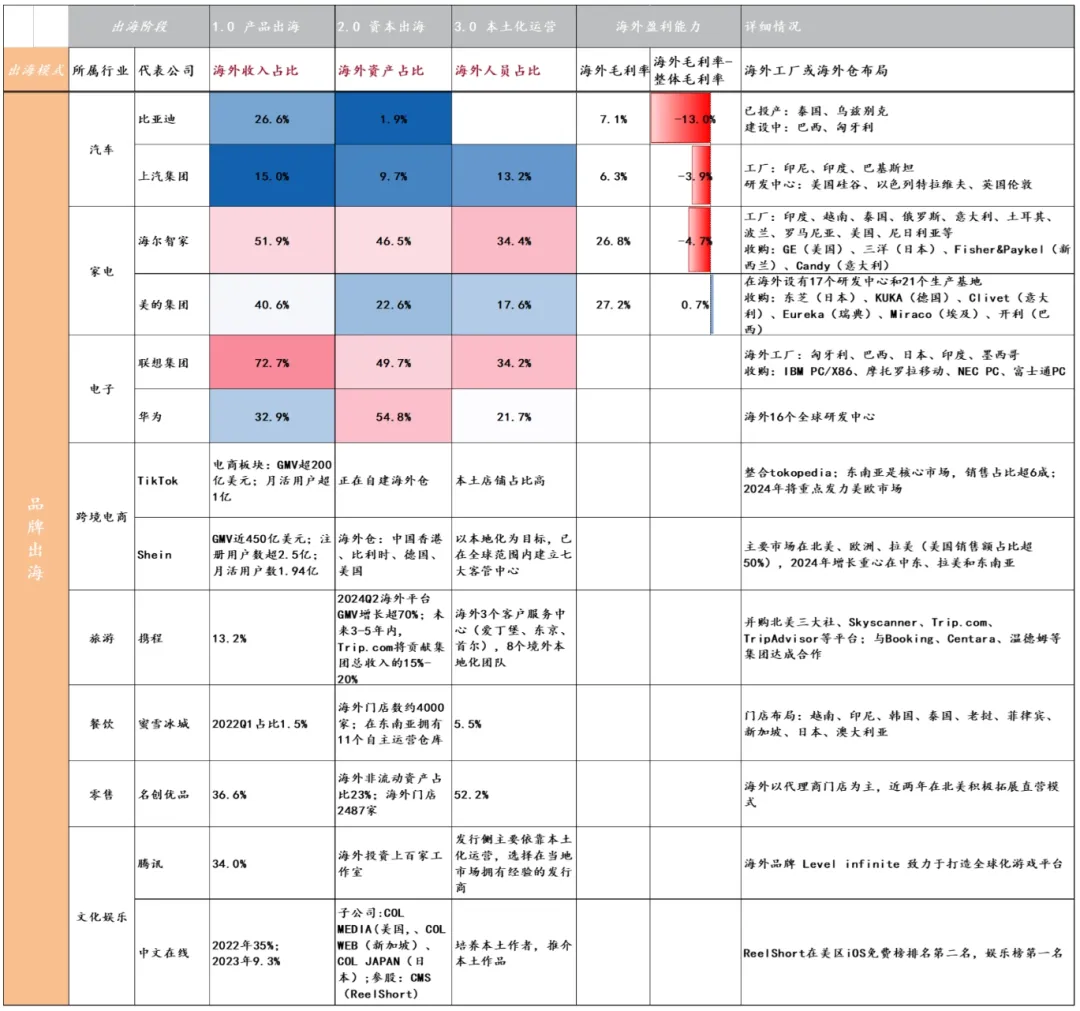This screenshot has width=1080, height=1011.
Task: Select the 海外毛利率 column header
Action: click(613, 70)
